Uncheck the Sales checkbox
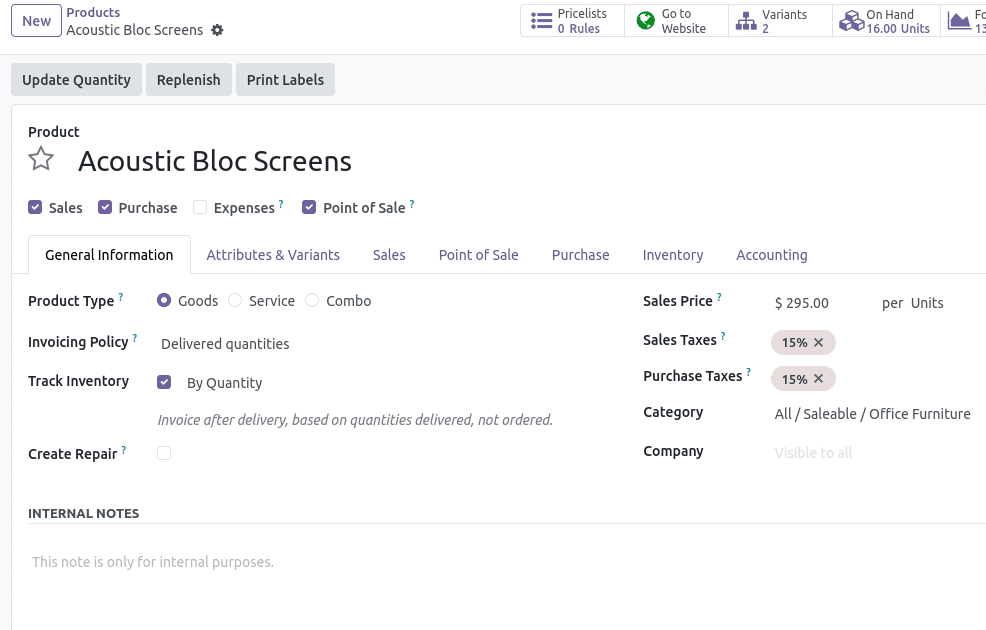Screen dimensions: 986x630 (35, 207)
